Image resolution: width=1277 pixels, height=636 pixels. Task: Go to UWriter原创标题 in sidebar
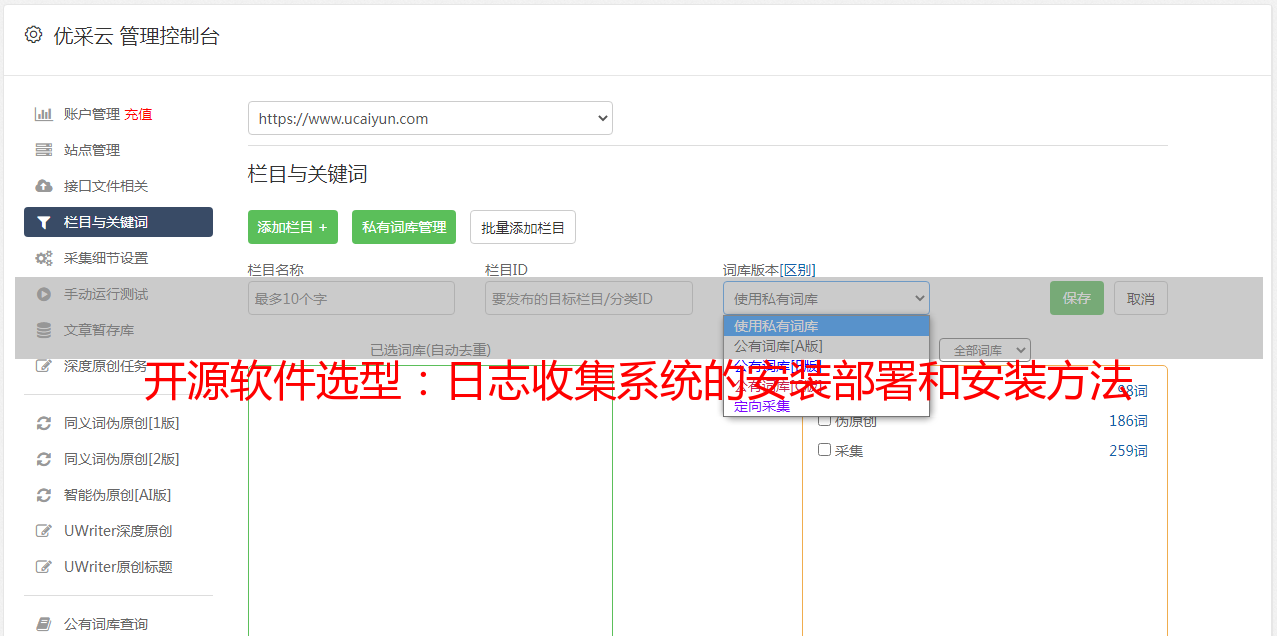(118, 567)
